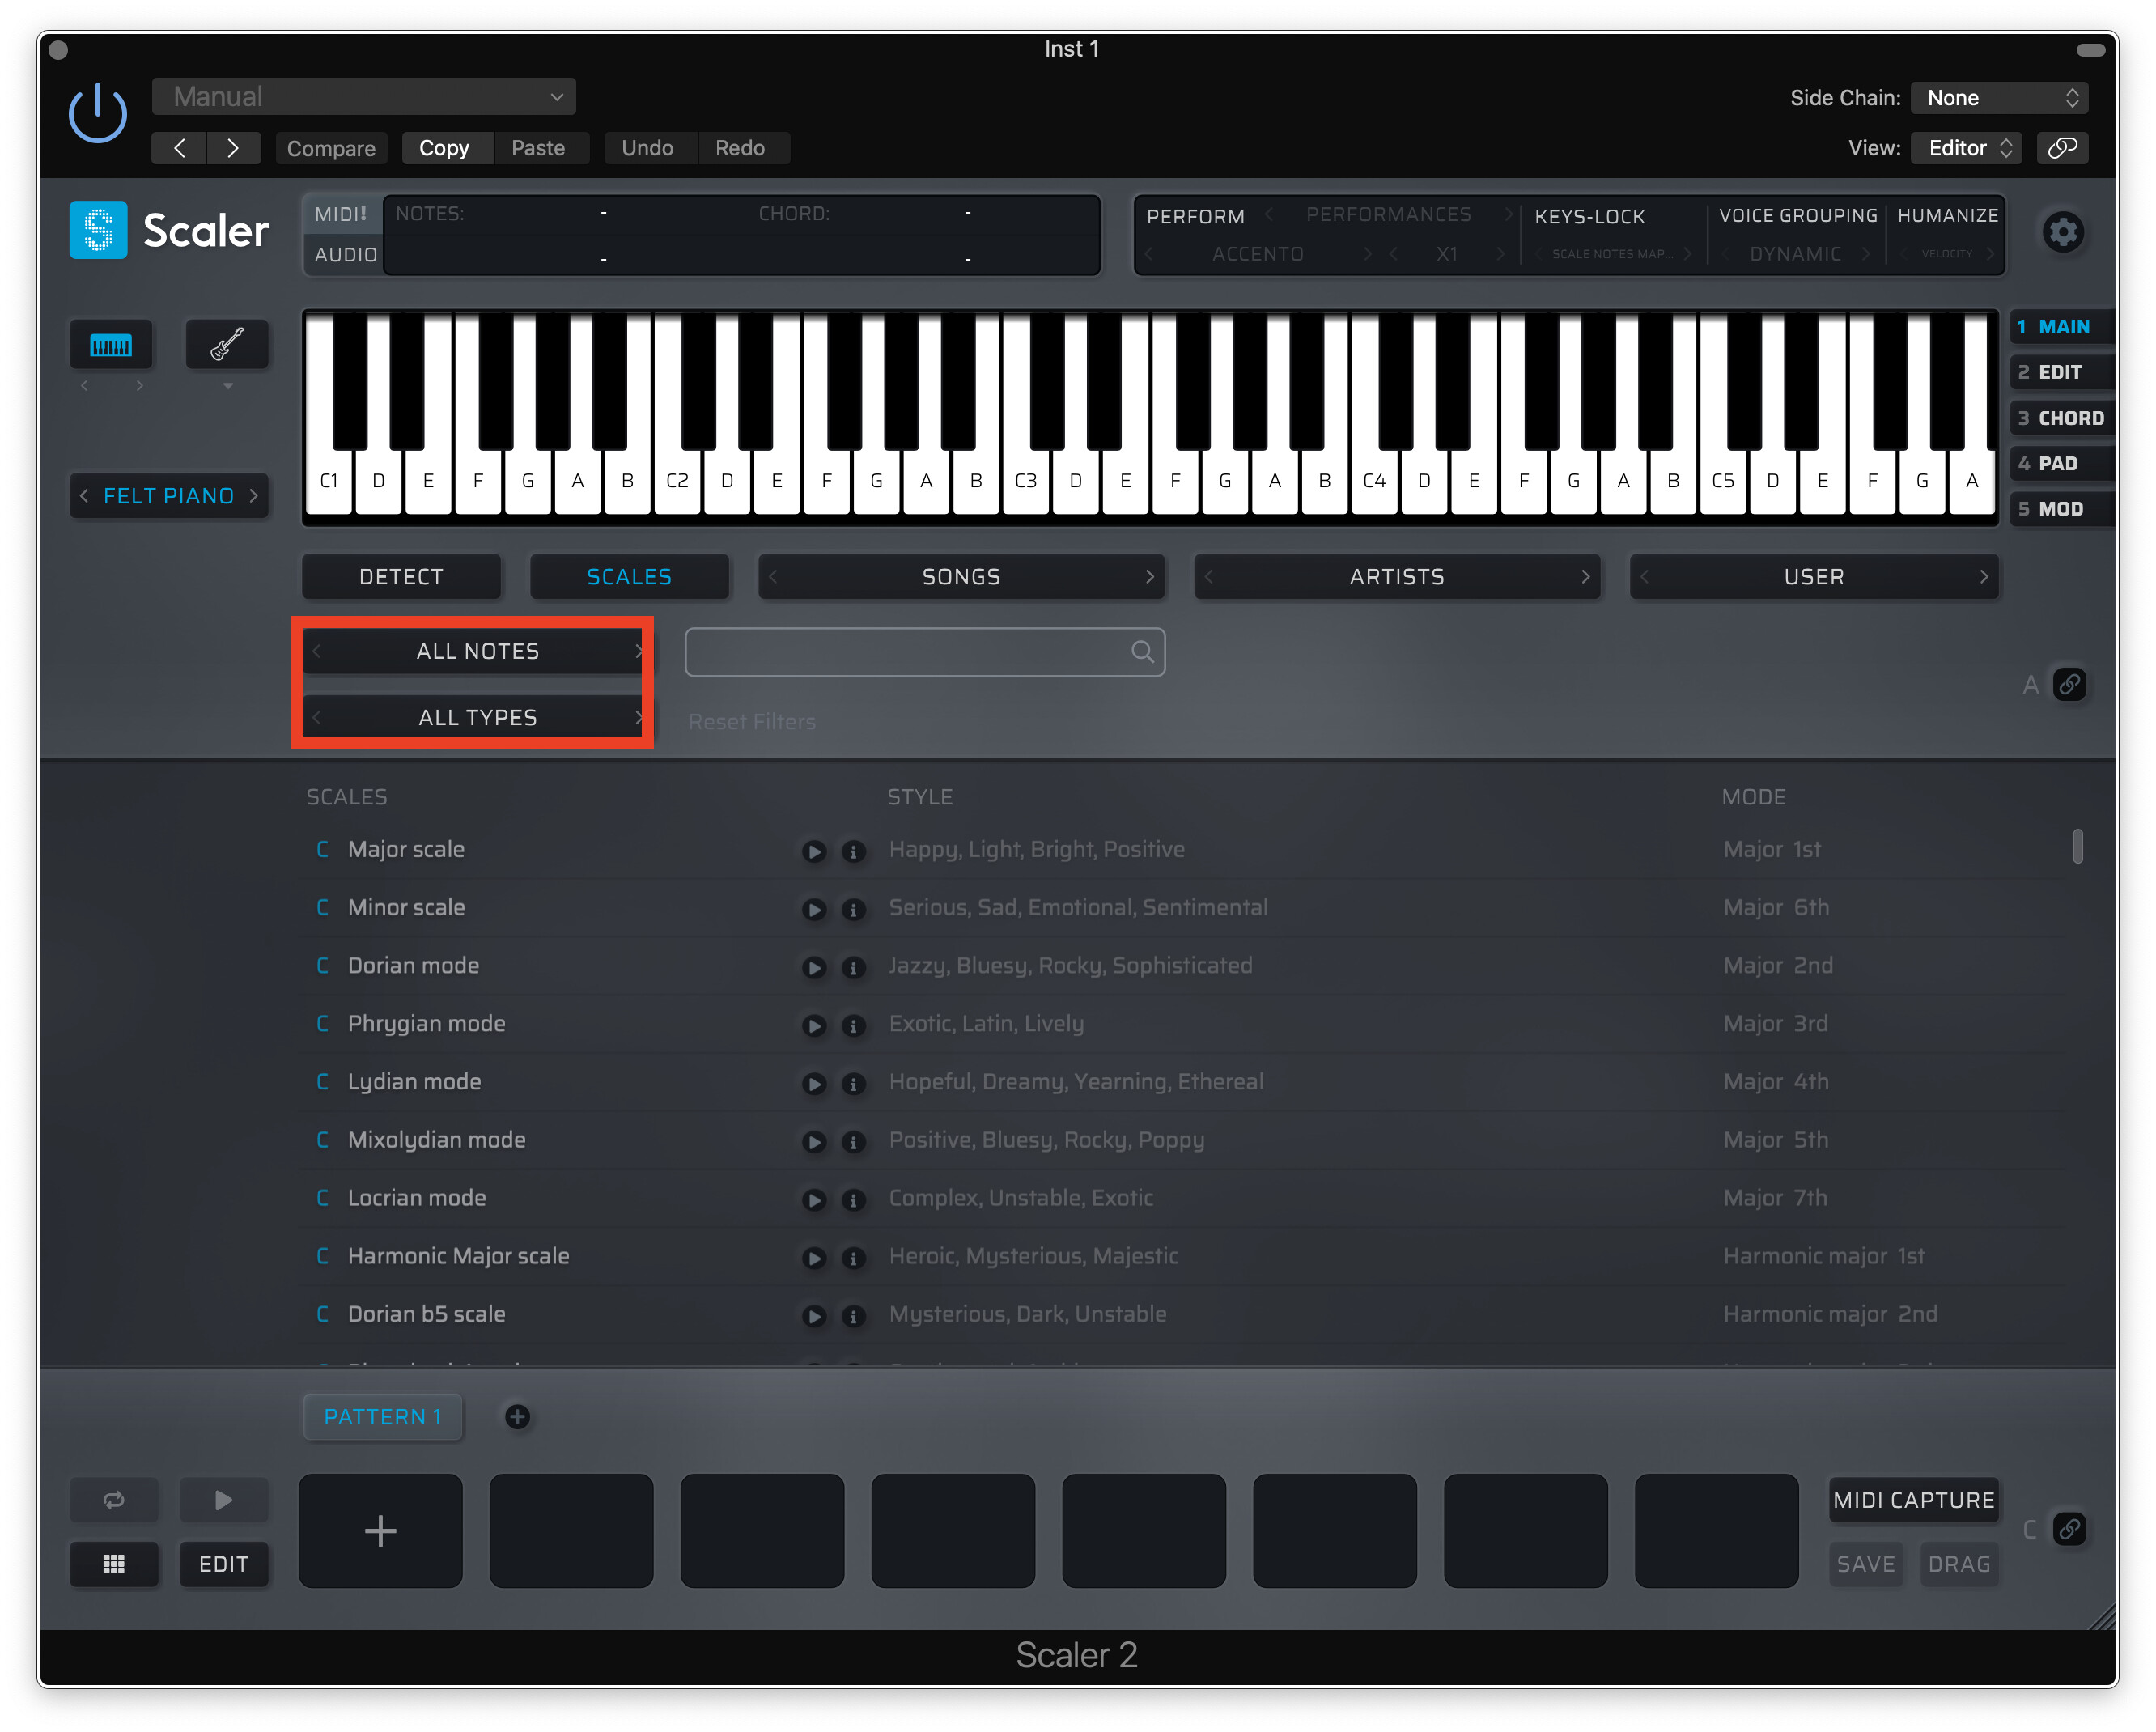Play the Phrygian mode preview

(x=814, y=1025)
